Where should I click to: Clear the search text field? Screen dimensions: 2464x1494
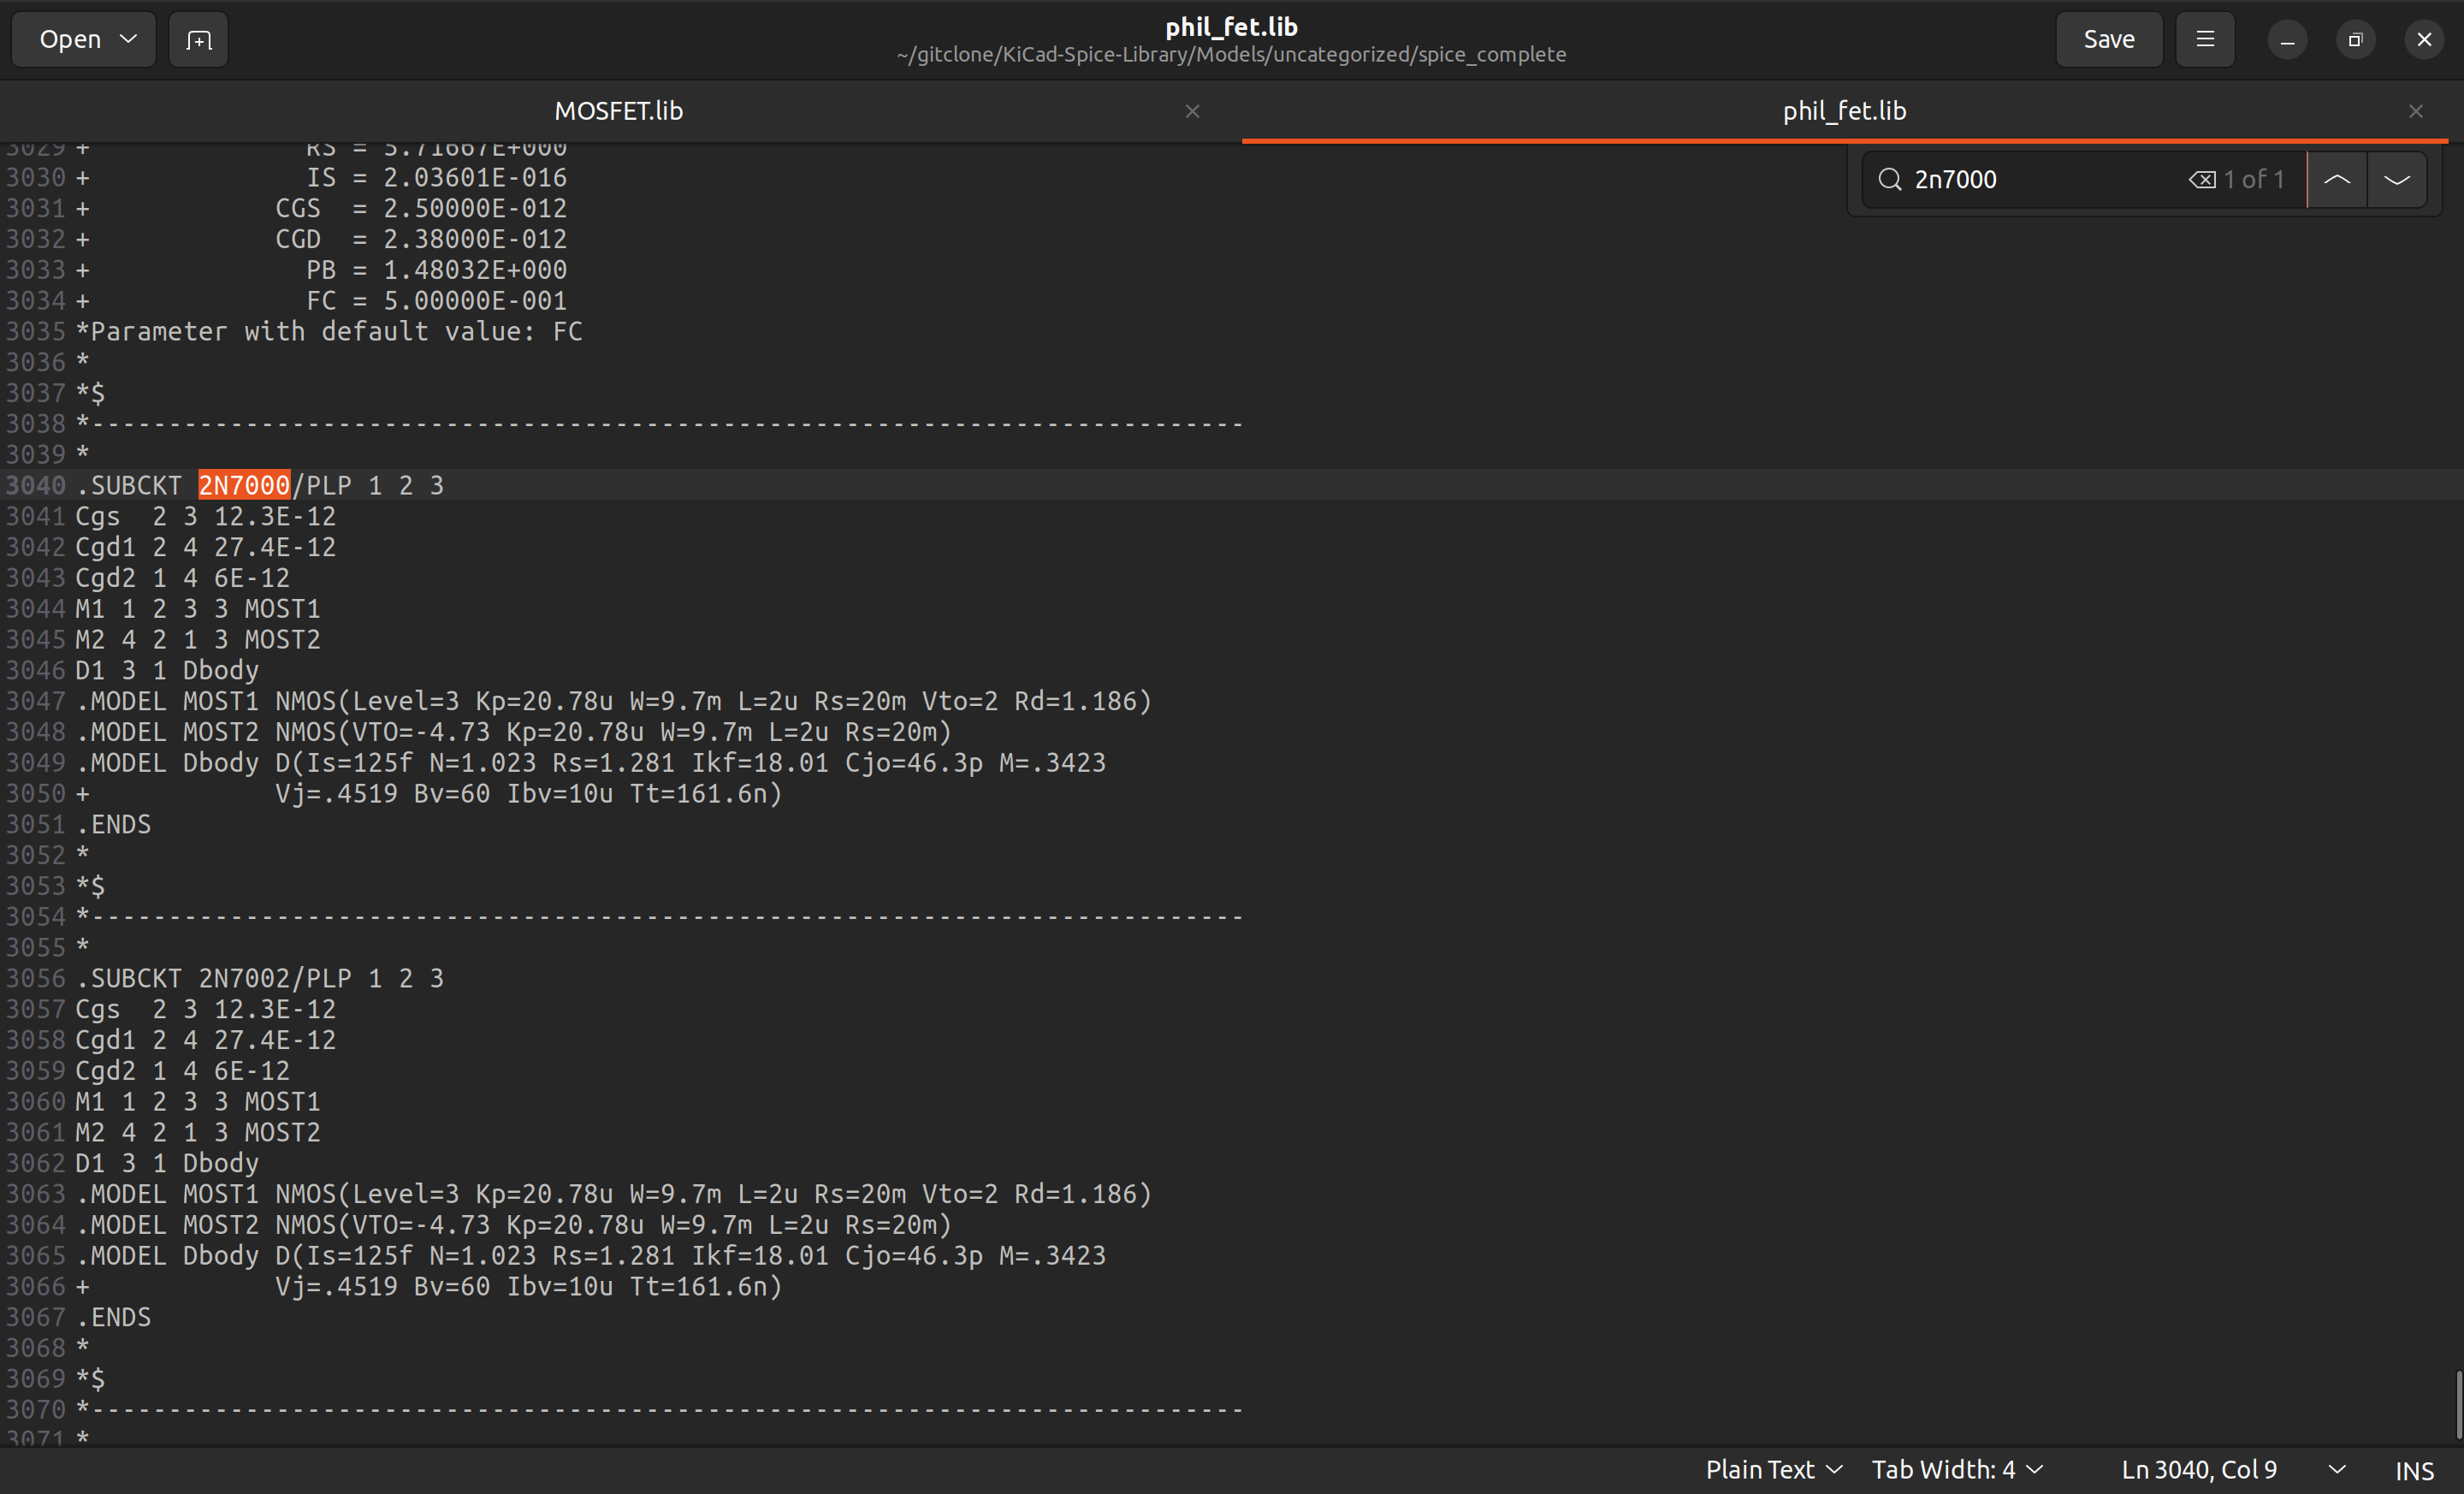2201,180
